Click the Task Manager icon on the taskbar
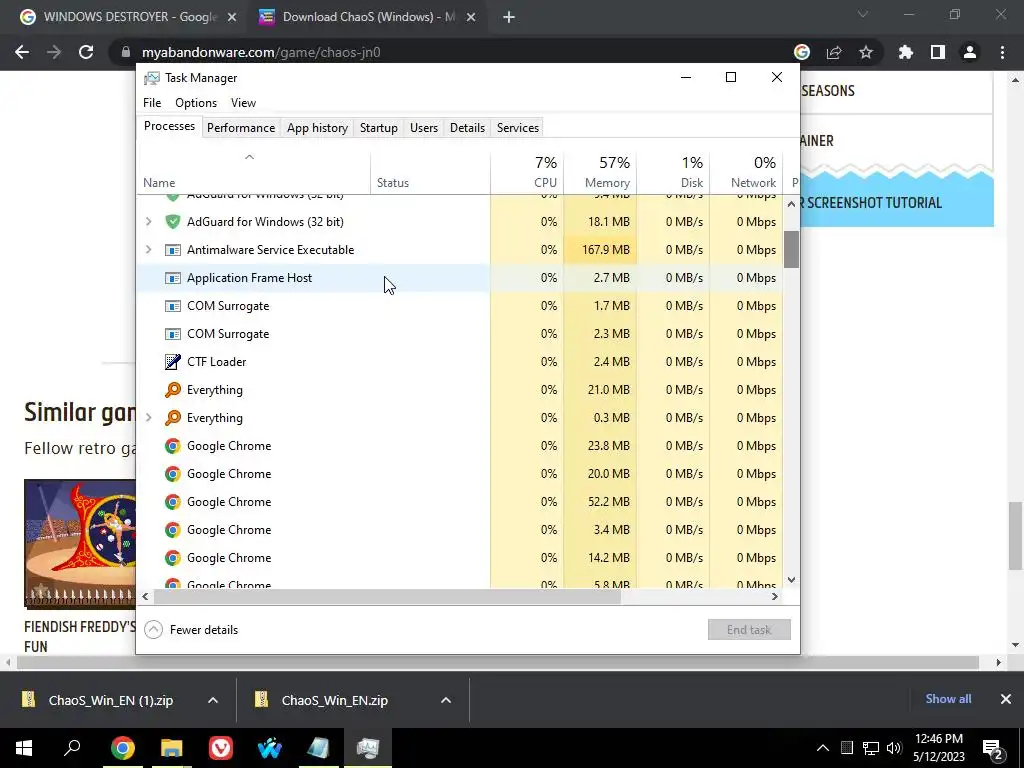Screen dimensions: 1024x768 click(367, 748)
